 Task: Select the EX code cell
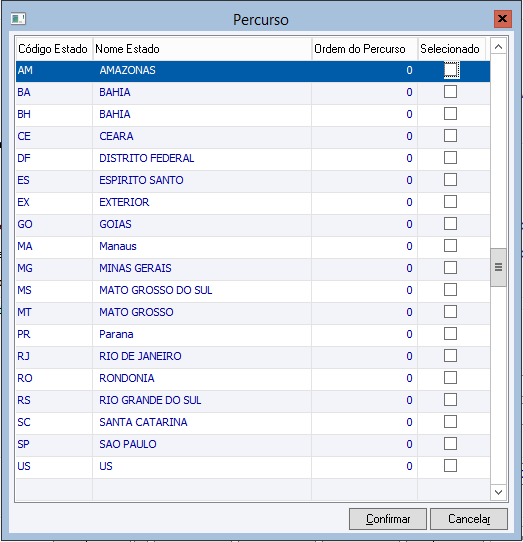[54, 202]
